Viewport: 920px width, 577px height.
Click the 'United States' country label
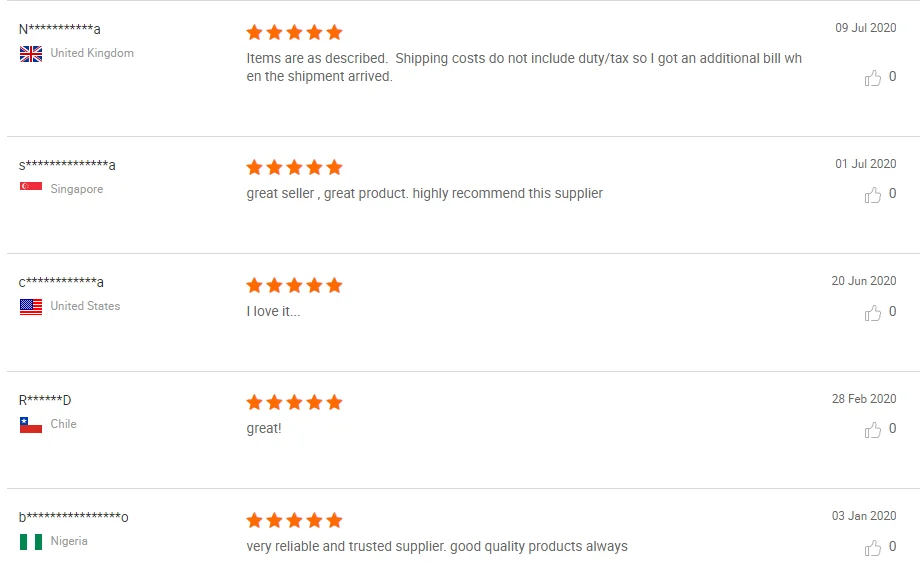tap(85, 306)
